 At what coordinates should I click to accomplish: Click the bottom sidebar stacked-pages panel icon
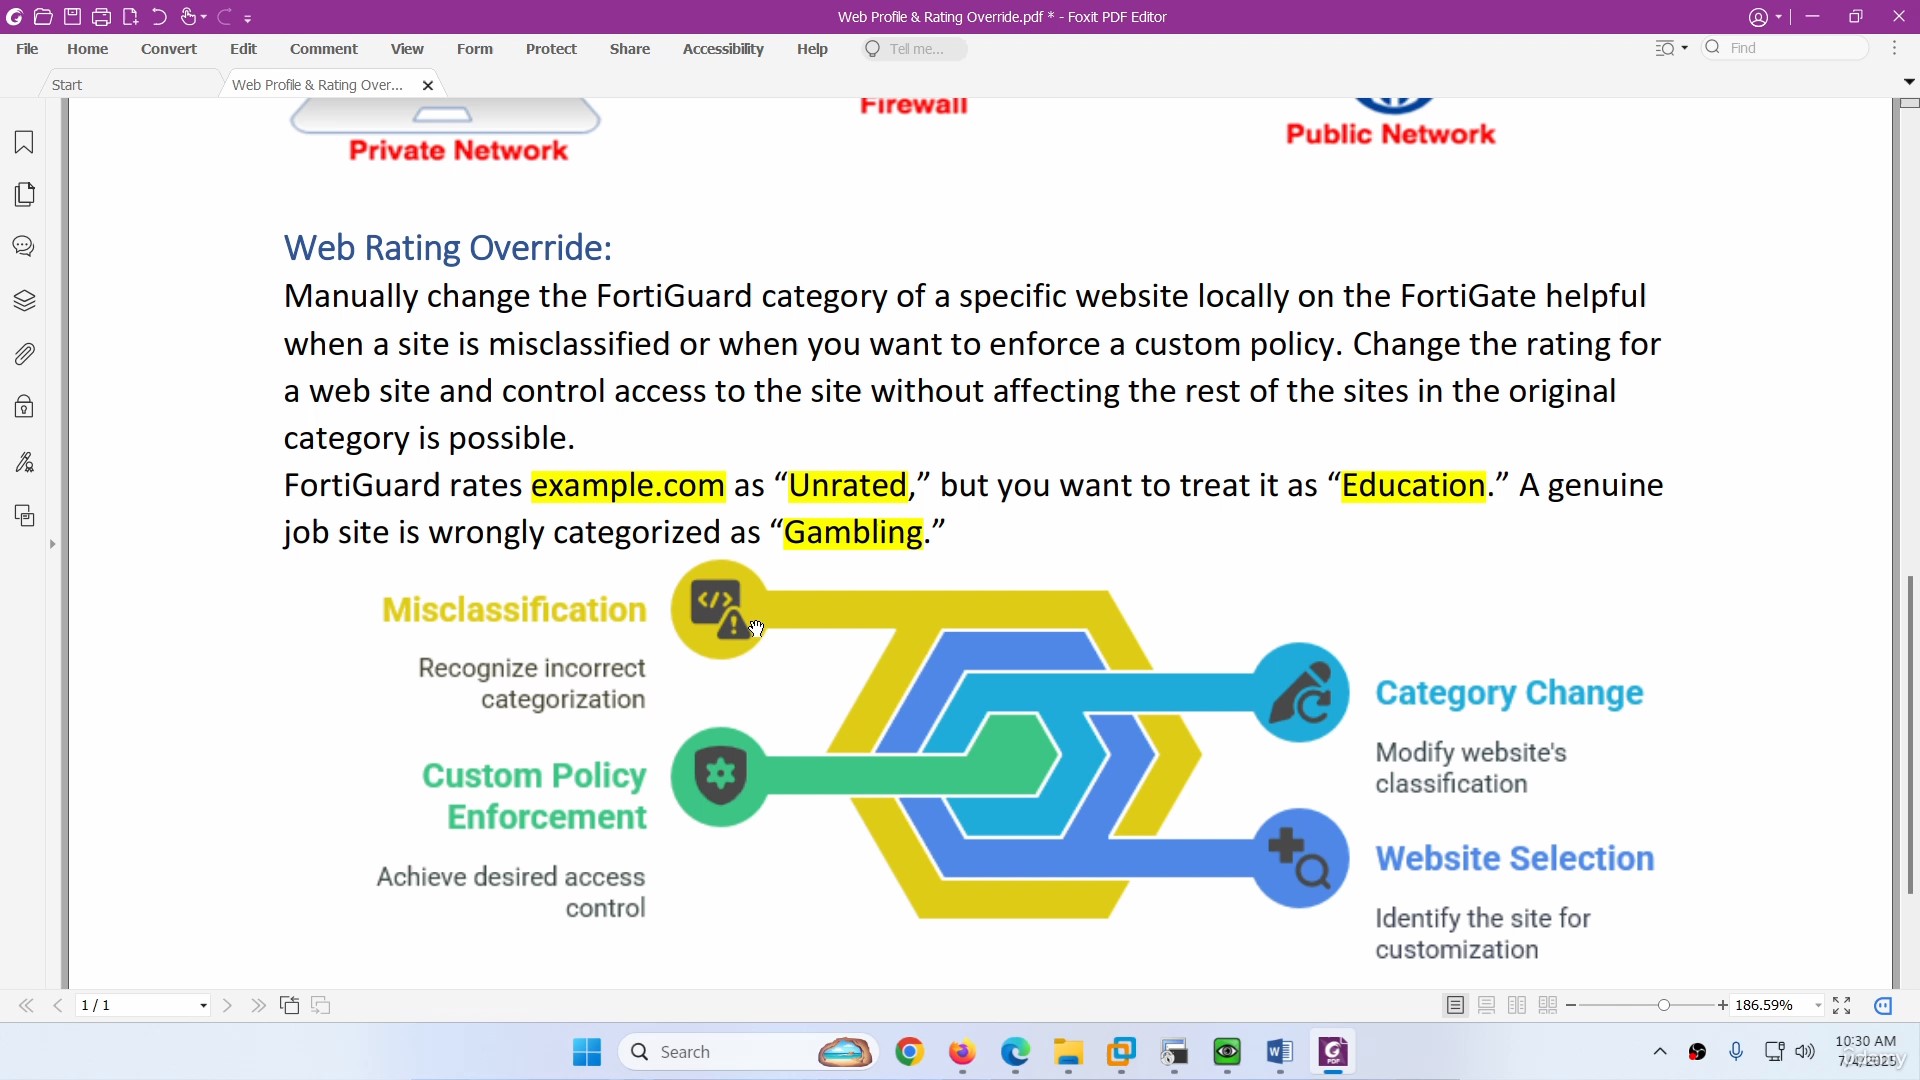pos(24,516)
